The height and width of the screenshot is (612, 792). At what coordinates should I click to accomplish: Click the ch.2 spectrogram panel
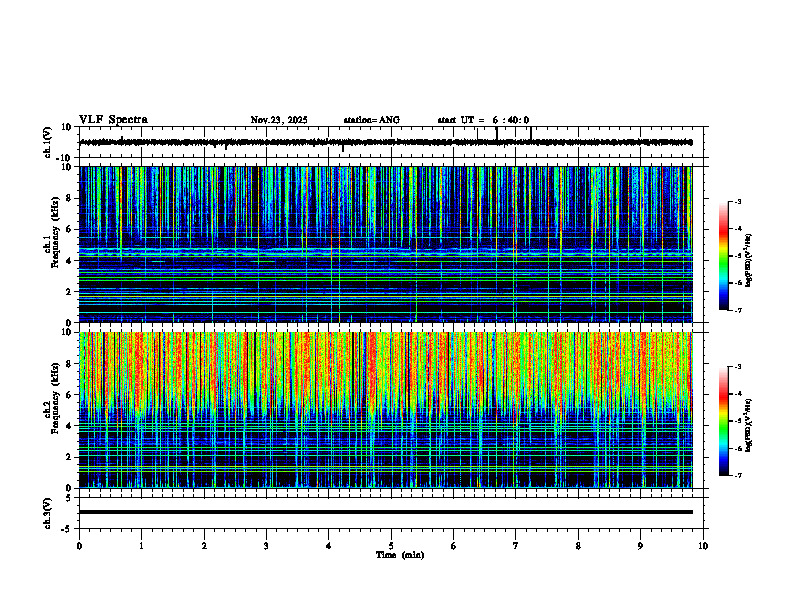[386, 410]
